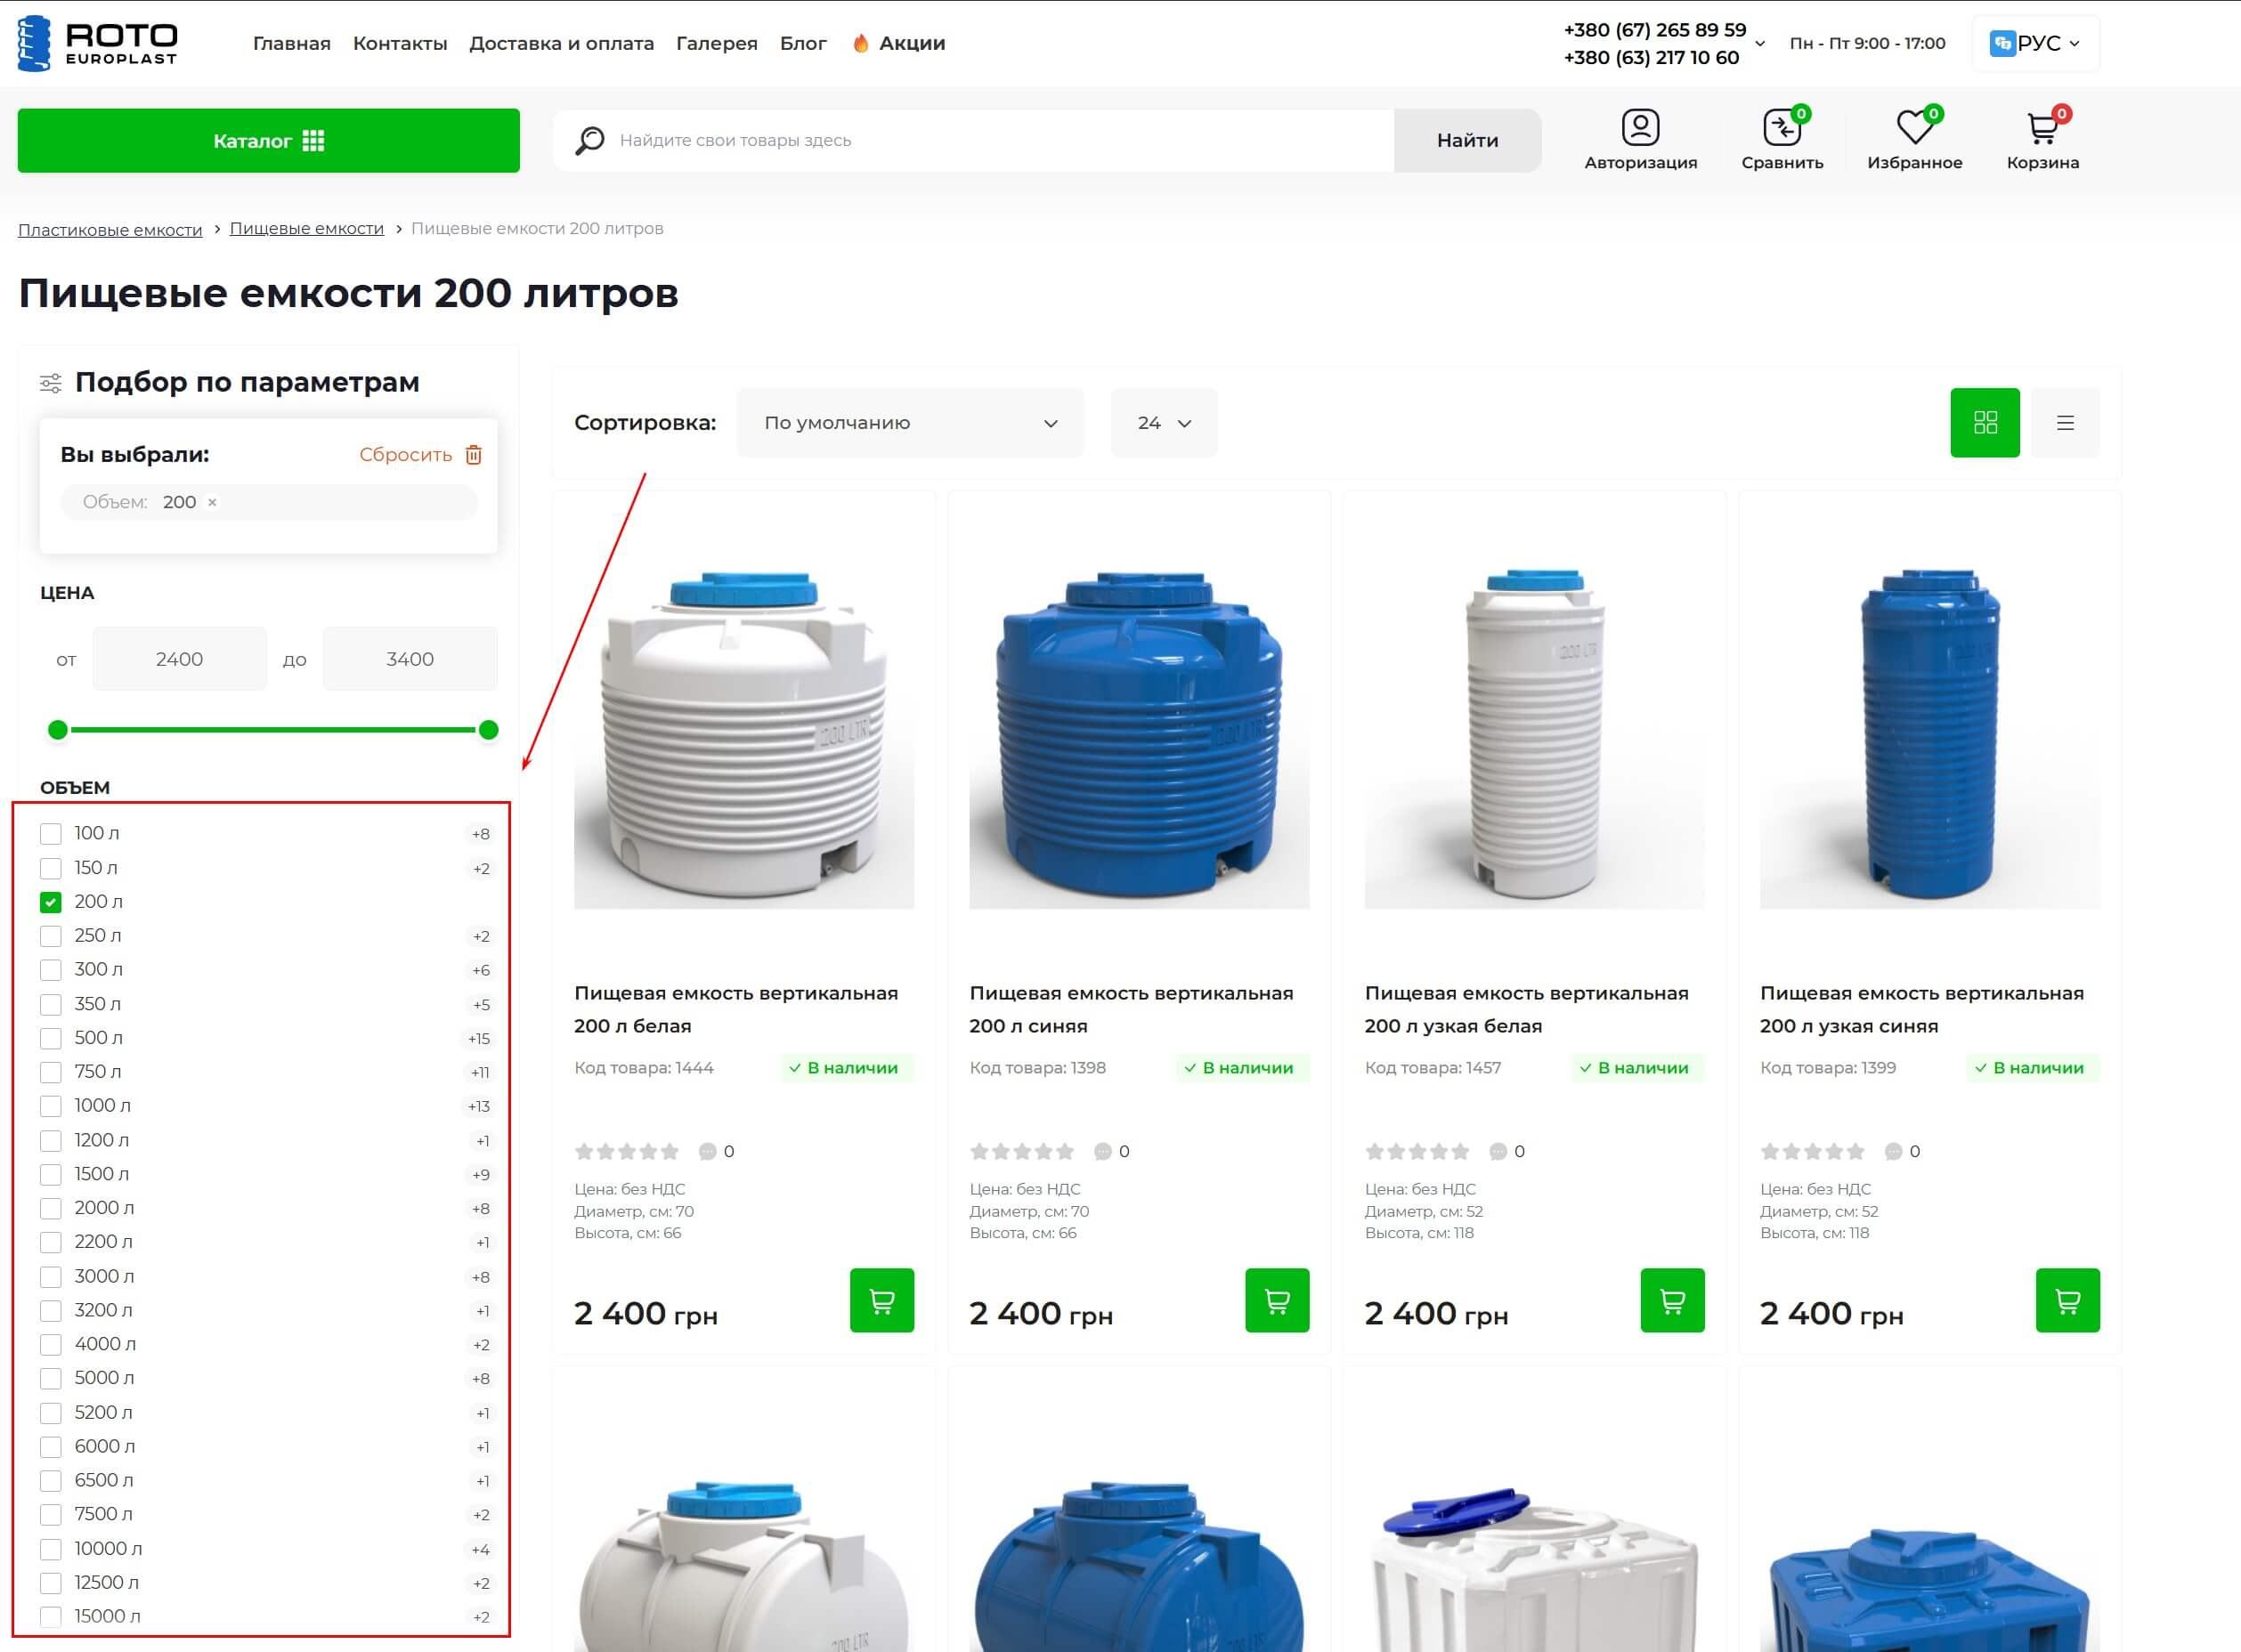Check the 5000 л volume checkbox

51,1378
